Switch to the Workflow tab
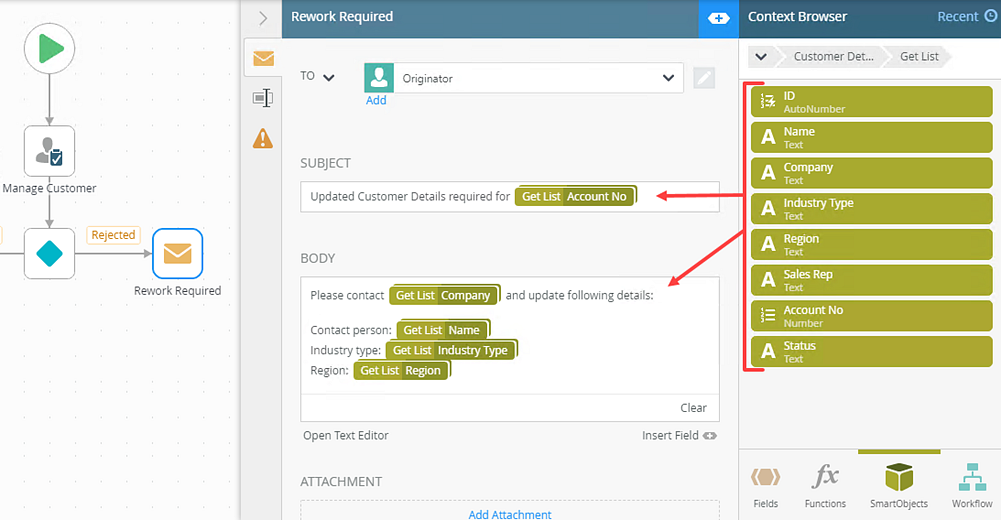This screenshot has height=520, width=1001. 972,486
